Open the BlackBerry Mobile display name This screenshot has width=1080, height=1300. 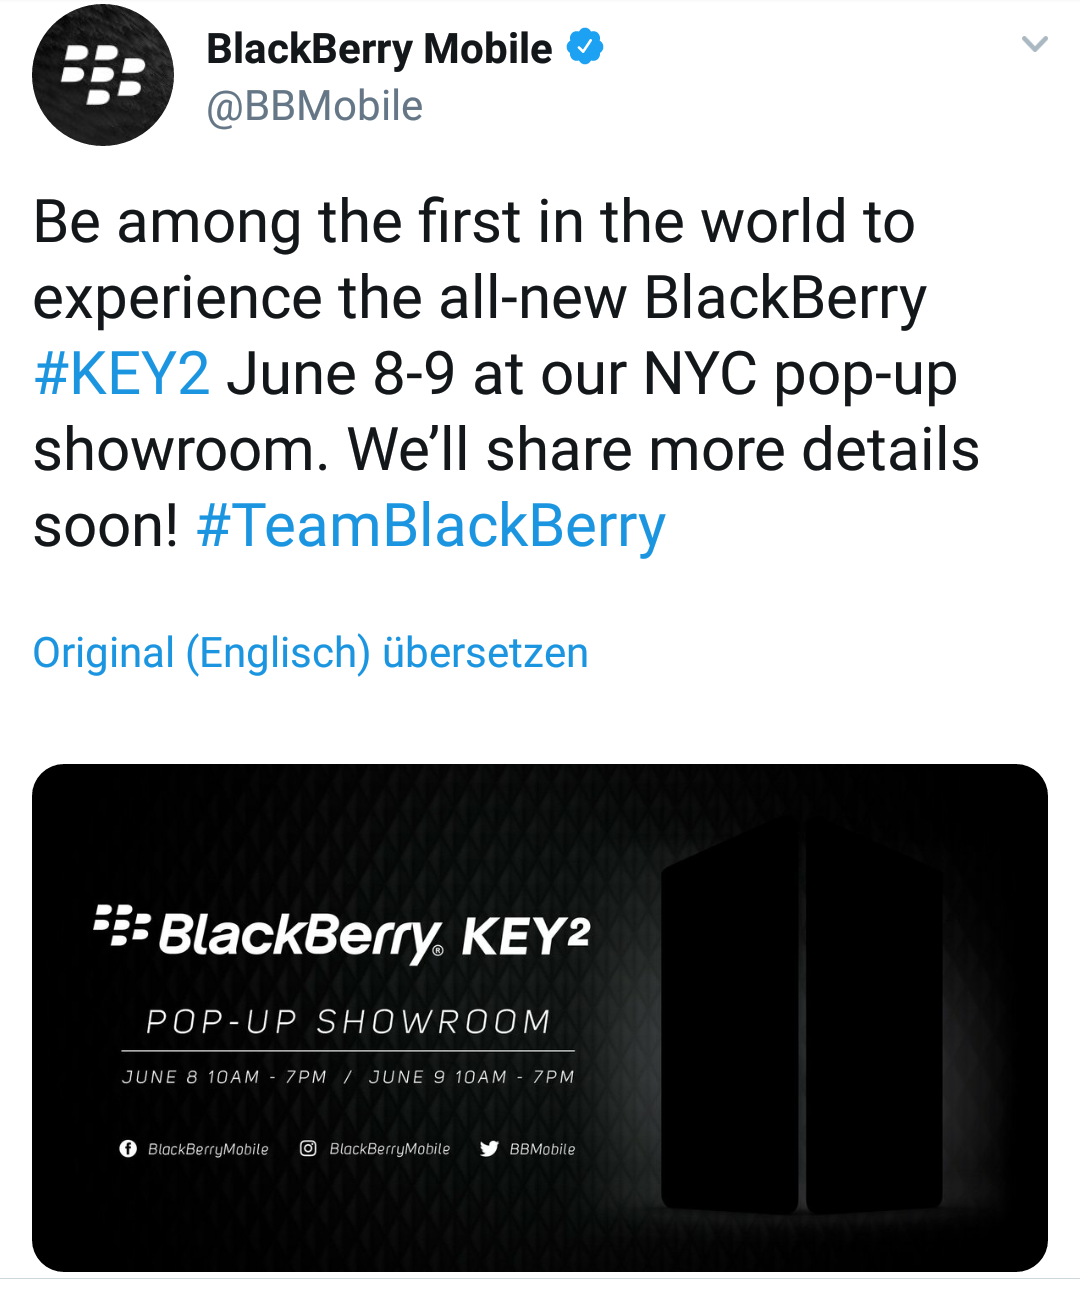click(x=379, y=48)
